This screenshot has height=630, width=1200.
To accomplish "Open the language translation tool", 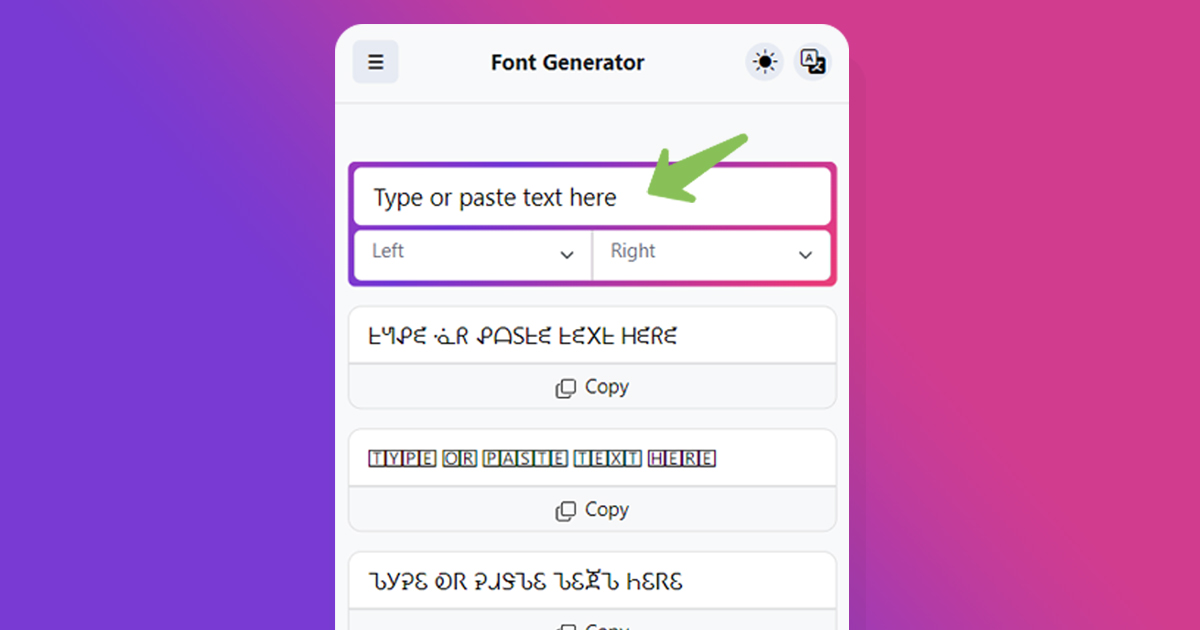I will pyautogui.click(x=812, y=61).
